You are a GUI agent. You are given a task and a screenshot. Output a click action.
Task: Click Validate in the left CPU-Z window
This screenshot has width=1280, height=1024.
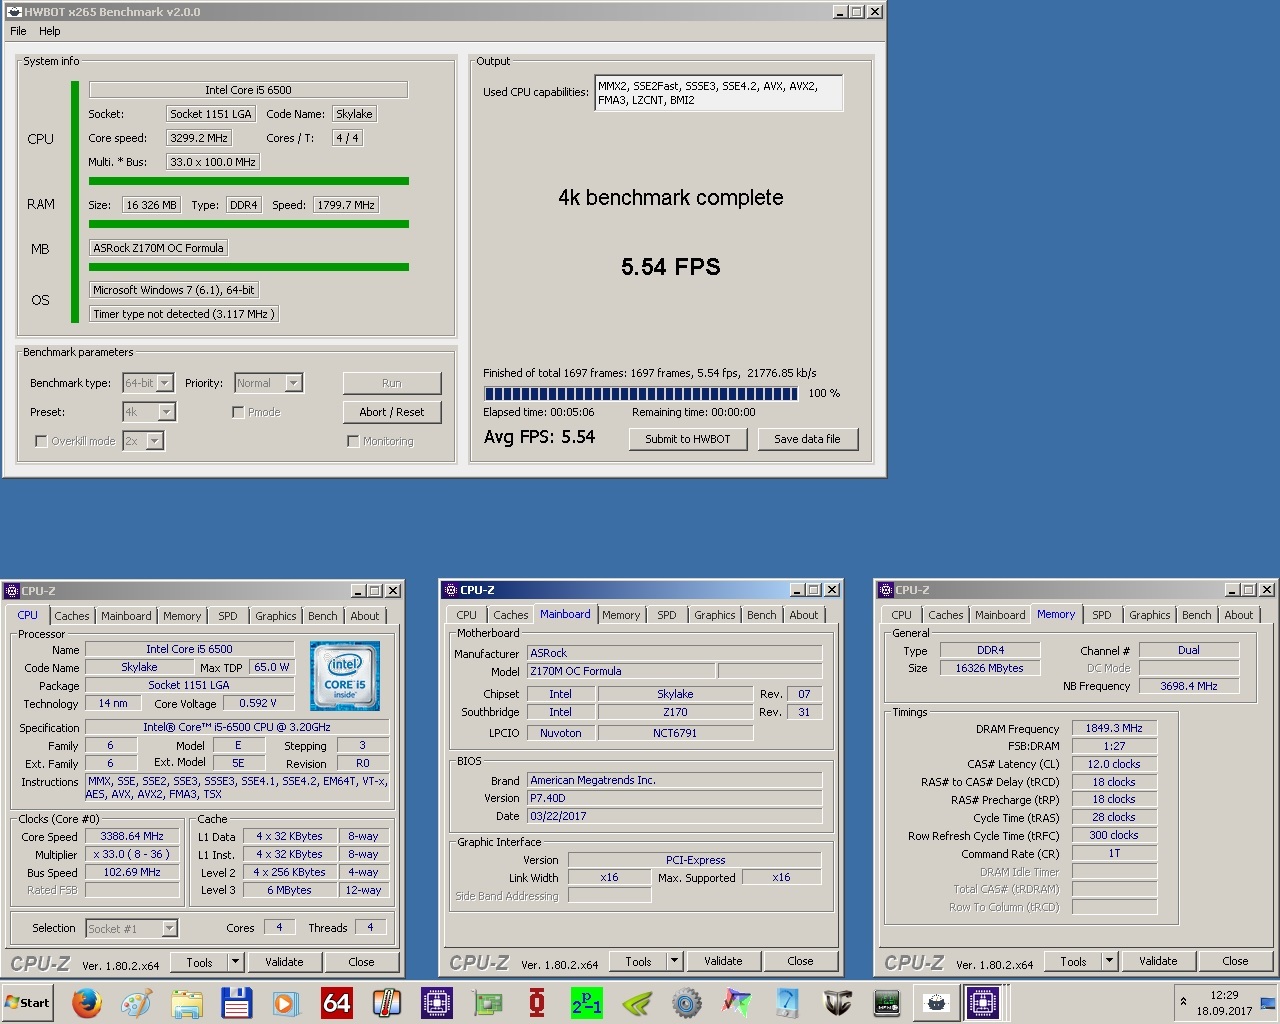284,962
